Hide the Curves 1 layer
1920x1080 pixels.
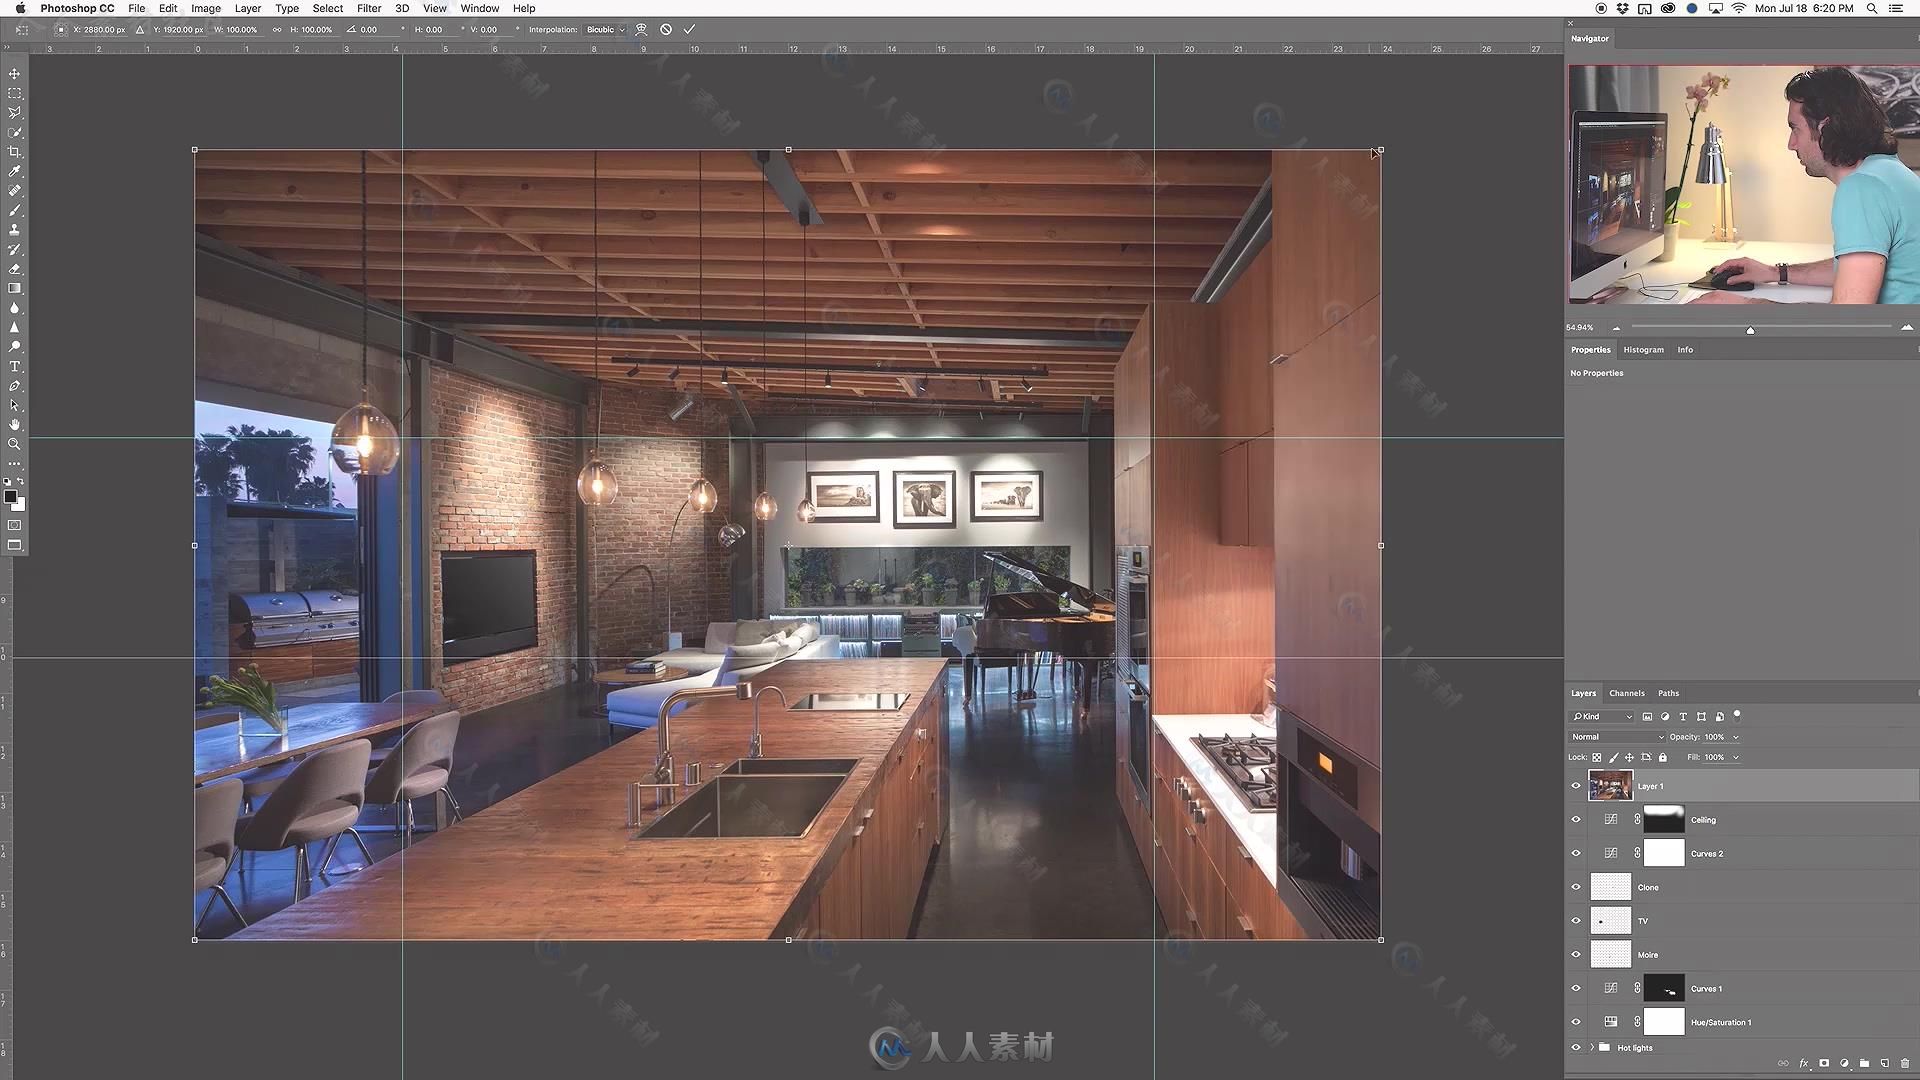click(1575, 988)
